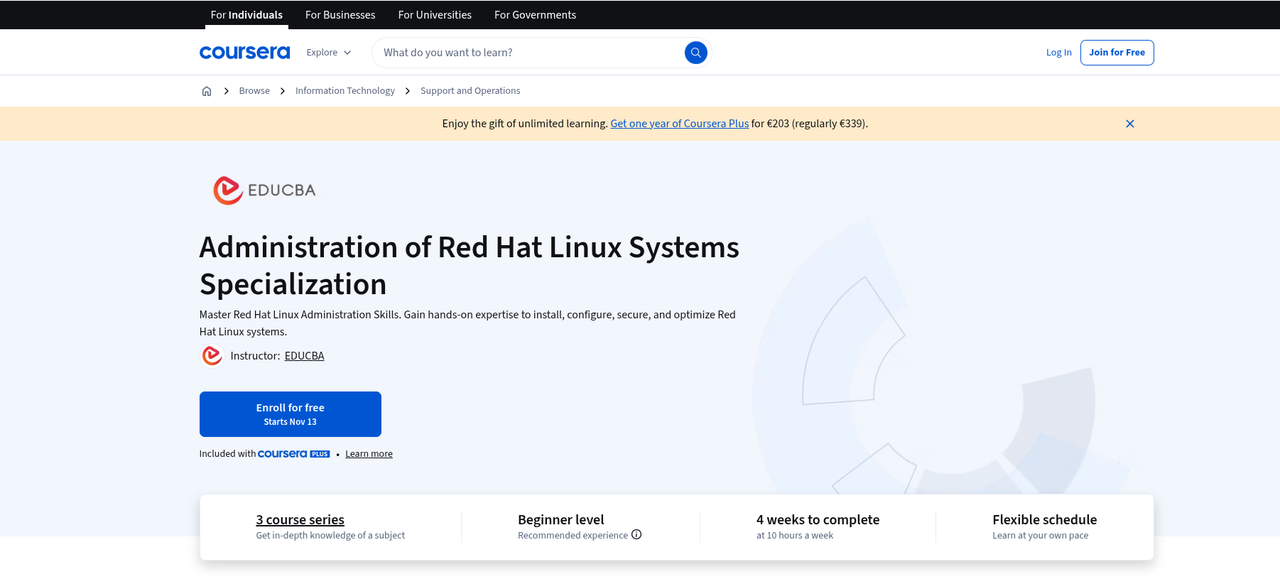Switch to For Universities tab
1280x577 pixels.
coord(435,15)
